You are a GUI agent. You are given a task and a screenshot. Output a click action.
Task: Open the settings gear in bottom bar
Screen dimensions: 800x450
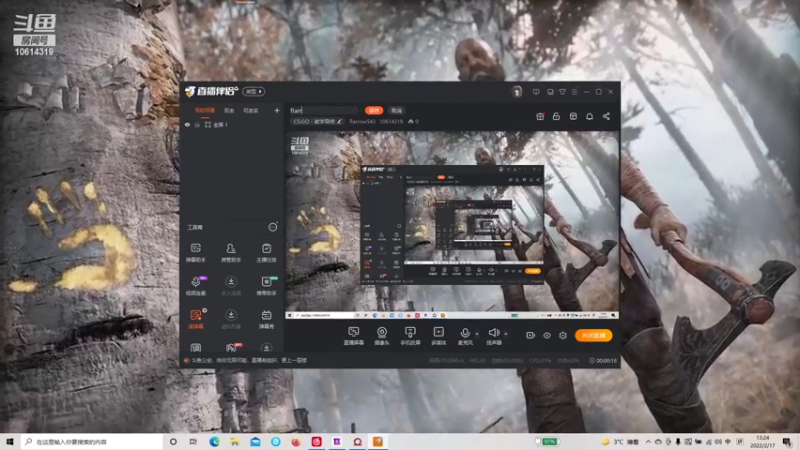tap(563, 335)
